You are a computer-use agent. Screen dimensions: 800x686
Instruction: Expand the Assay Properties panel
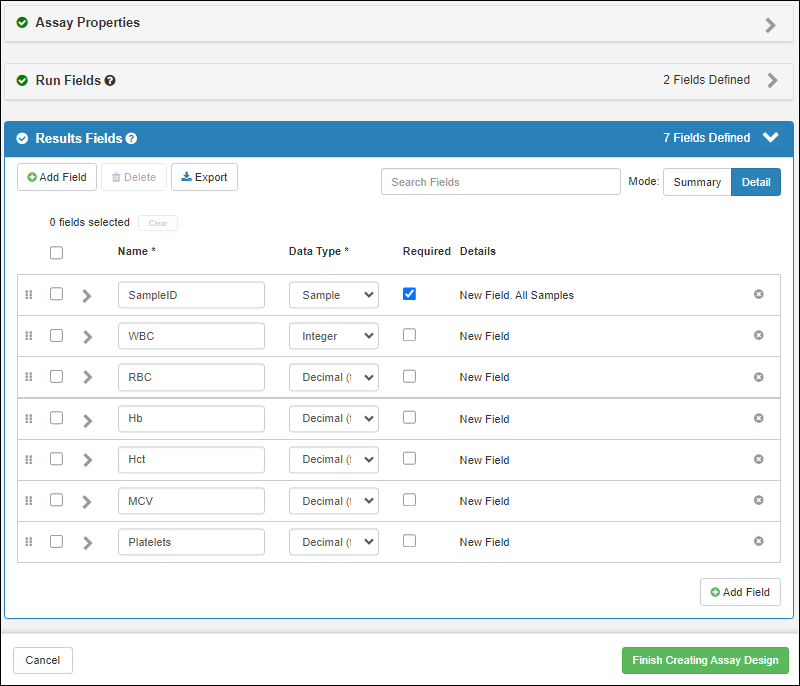click(x=770, y=24)
